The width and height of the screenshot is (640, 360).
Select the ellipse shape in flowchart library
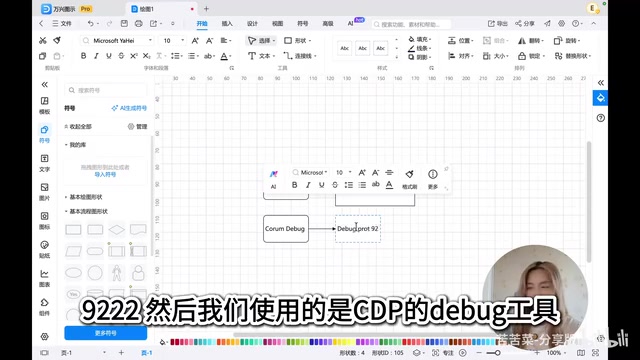click(x=73, y=273)
